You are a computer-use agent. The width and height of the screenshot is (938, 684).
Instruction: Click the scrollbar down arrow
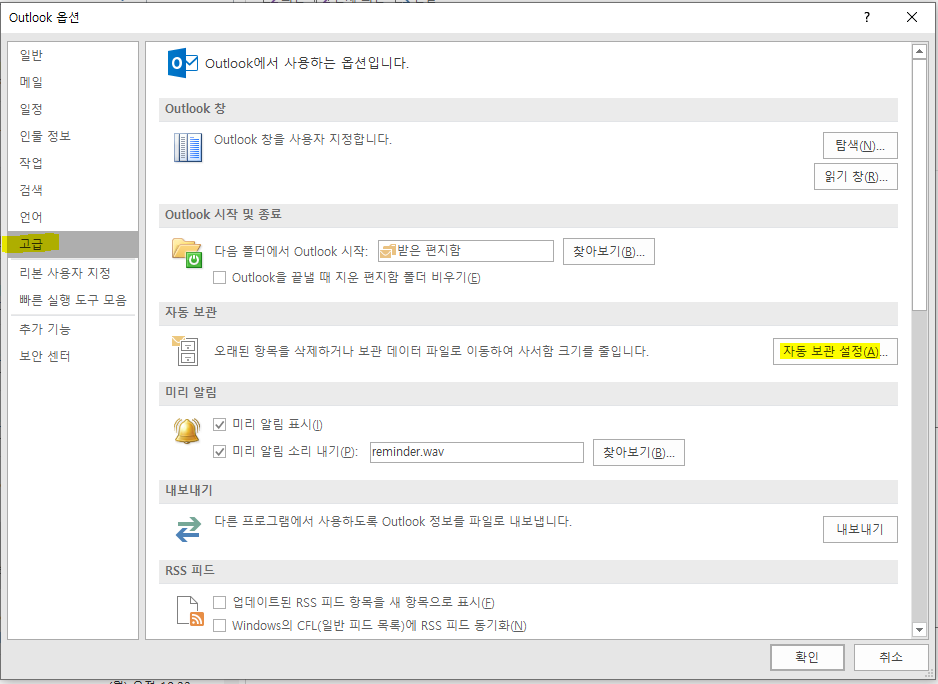click(x=919, y=629)
